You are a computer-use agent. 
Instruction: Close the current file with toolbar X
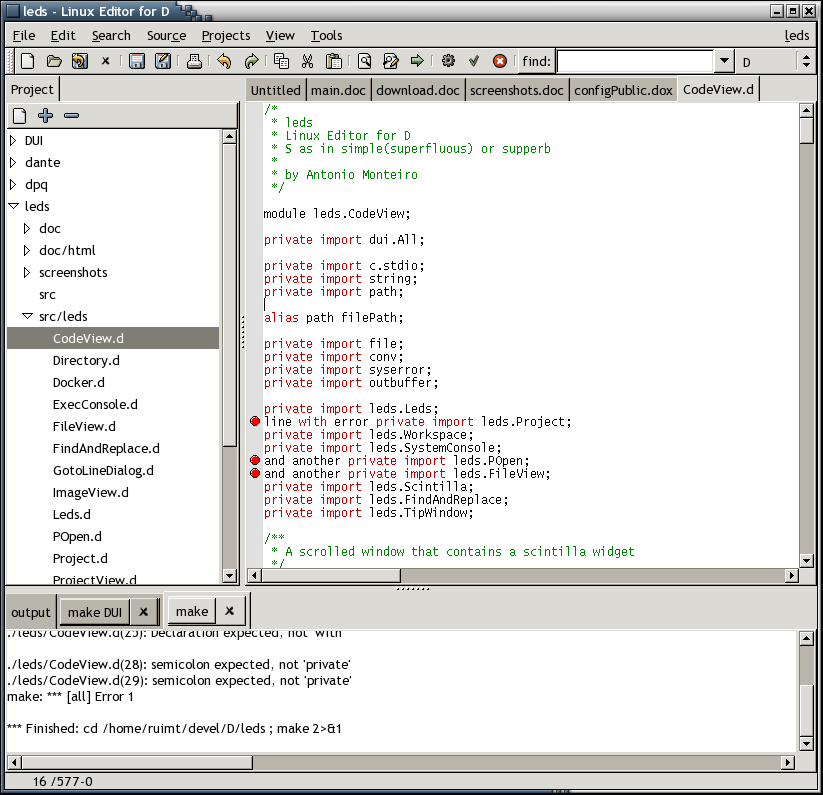pos(105,61)
